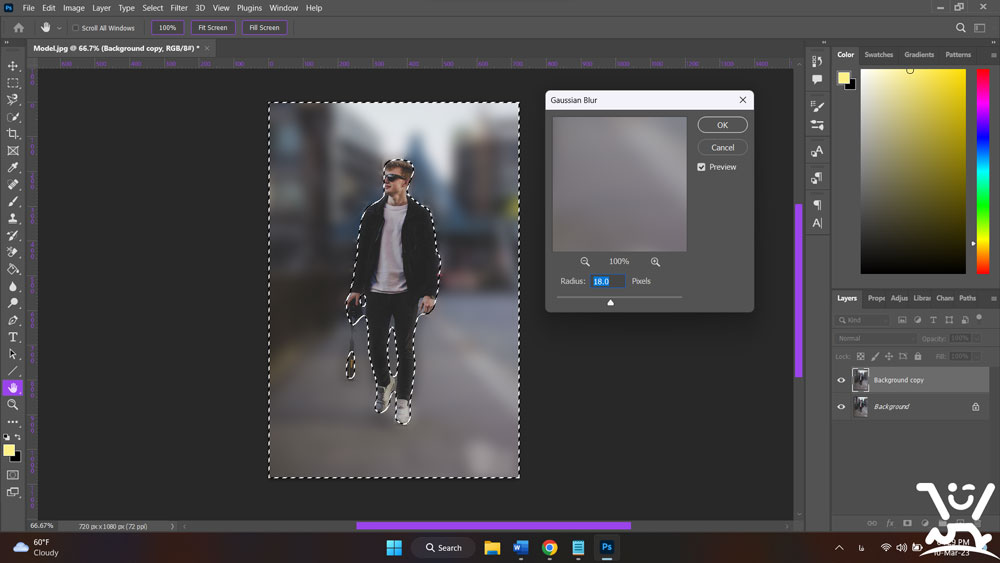Select the Dodge tool

click(13, 303)
